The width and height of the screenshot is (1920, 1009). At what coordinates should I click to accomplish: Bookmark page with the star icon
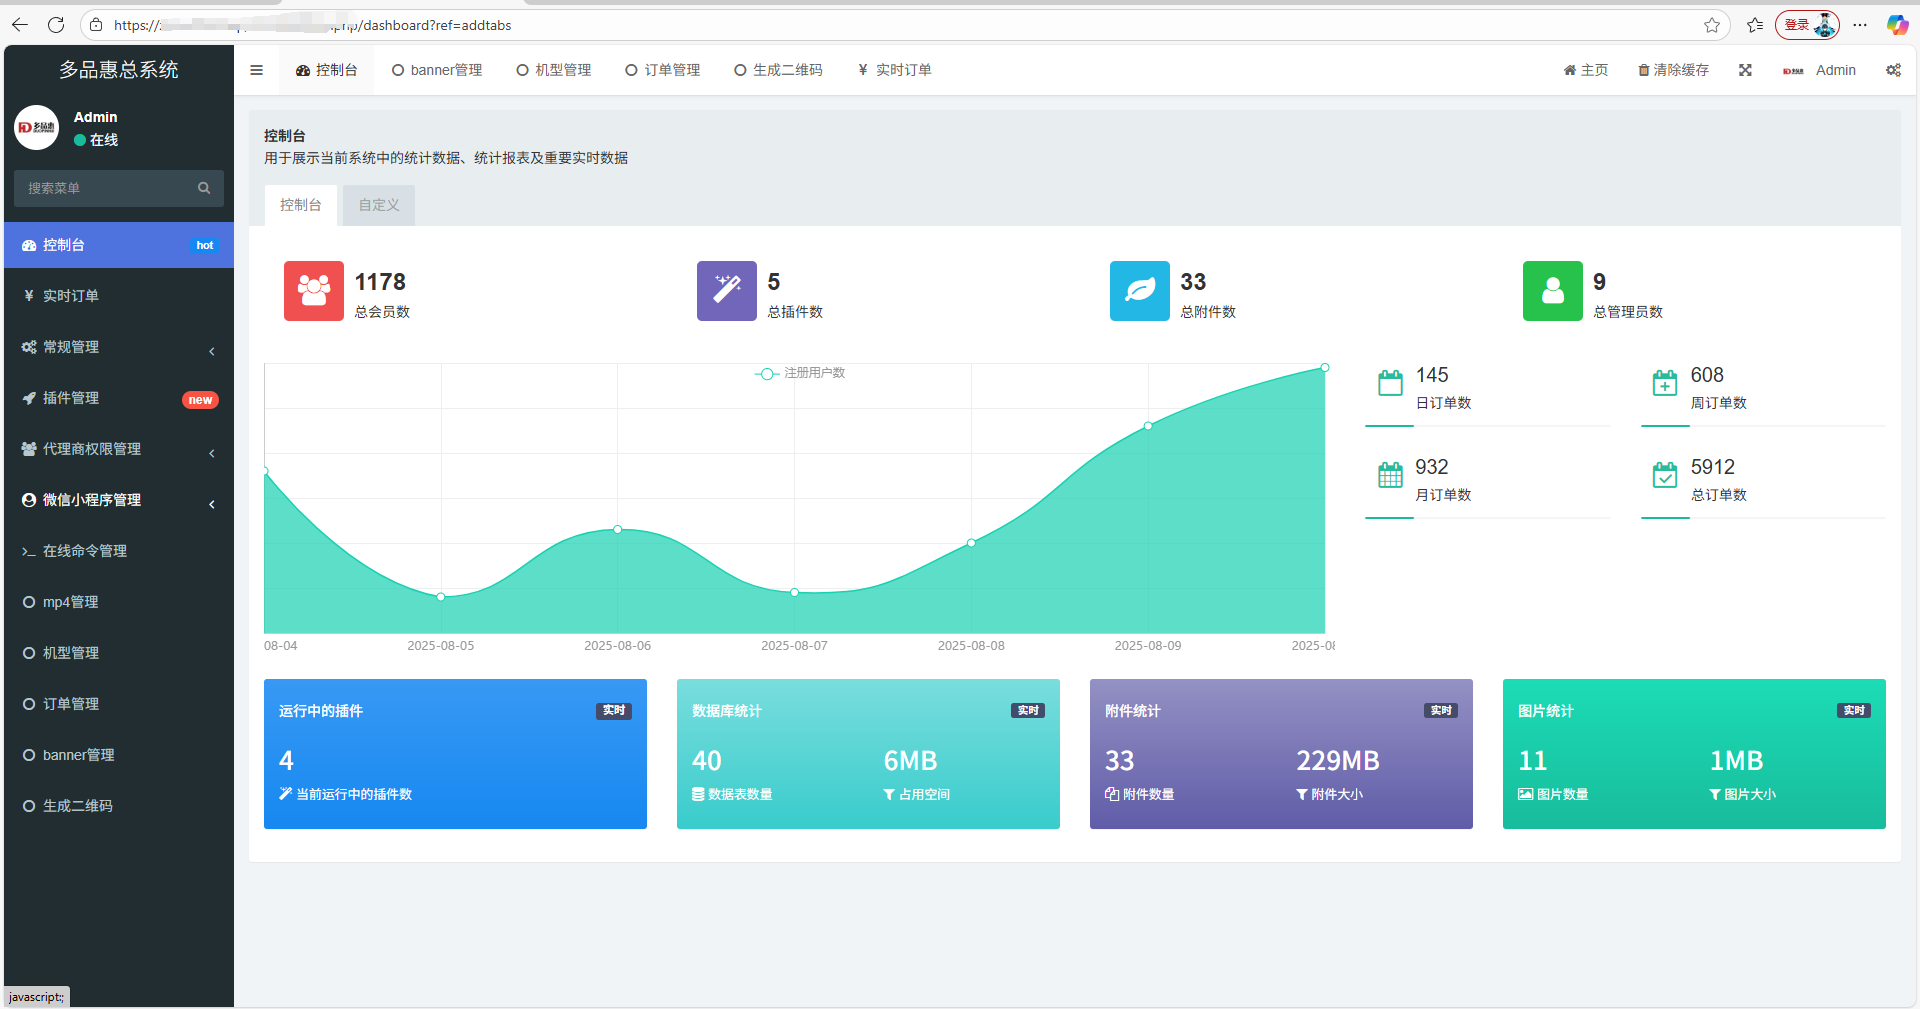[1712, 25]
